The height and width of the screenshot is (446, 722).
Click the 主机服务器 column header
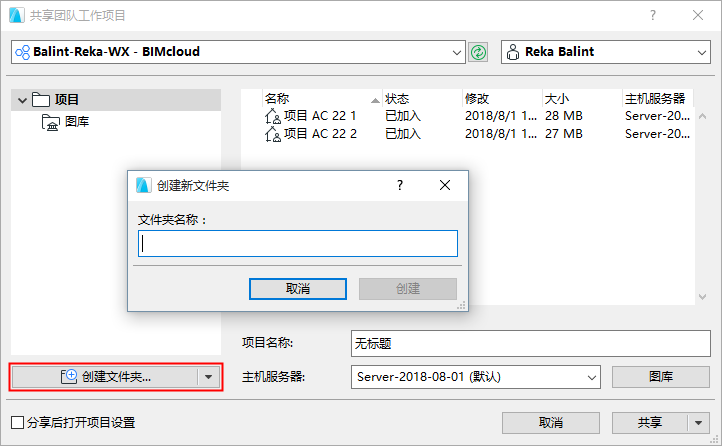click(x=658, y=98)
